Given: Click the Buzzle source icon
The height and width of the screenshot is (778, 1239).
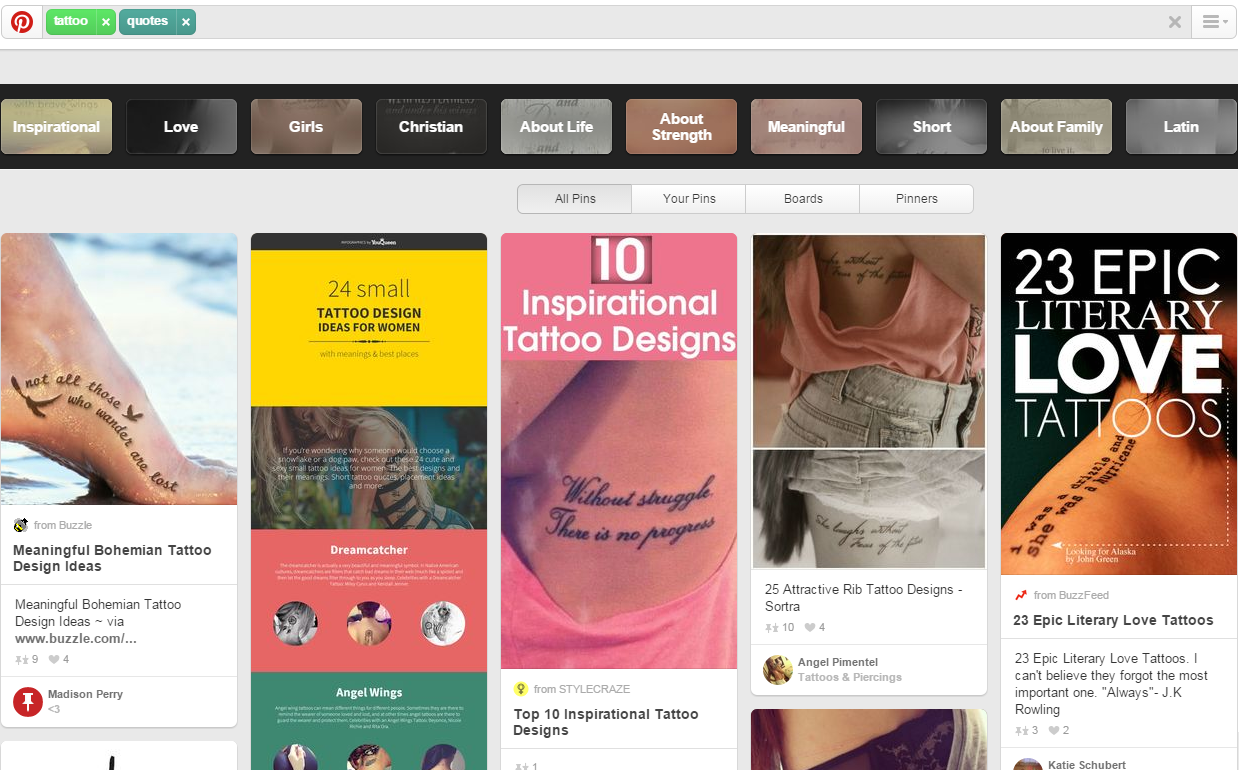Looking at the screenshot, I should (x=21, y=525).
